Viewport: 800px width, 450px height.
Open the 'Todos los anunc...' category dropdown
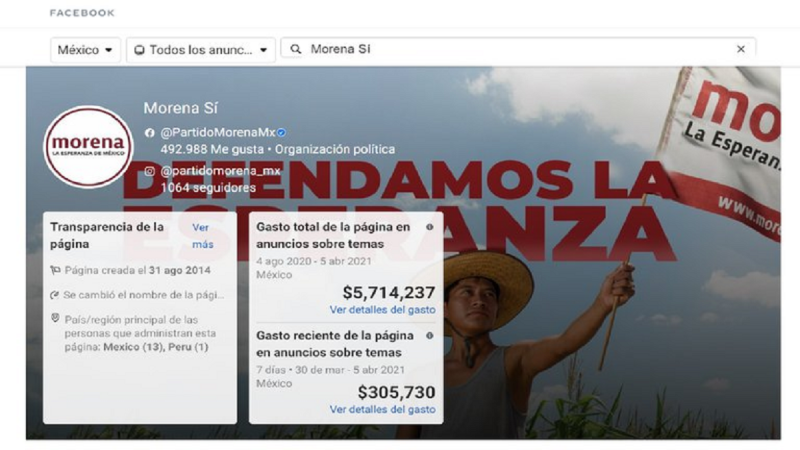pyautogui.click(x=201, y=50)
